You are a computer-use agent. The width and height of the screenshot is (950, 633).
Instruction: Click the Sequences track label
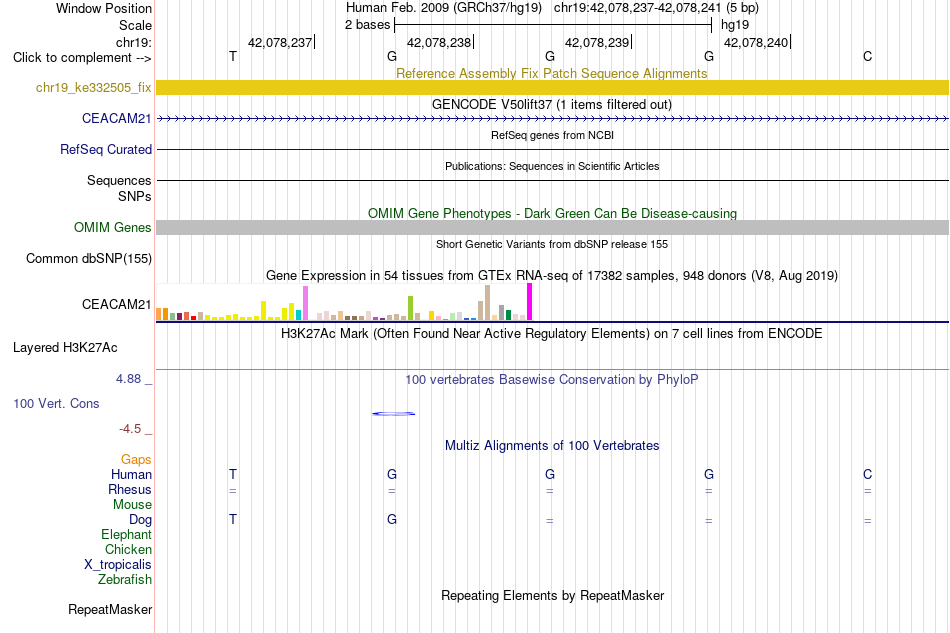click(119, 181)
